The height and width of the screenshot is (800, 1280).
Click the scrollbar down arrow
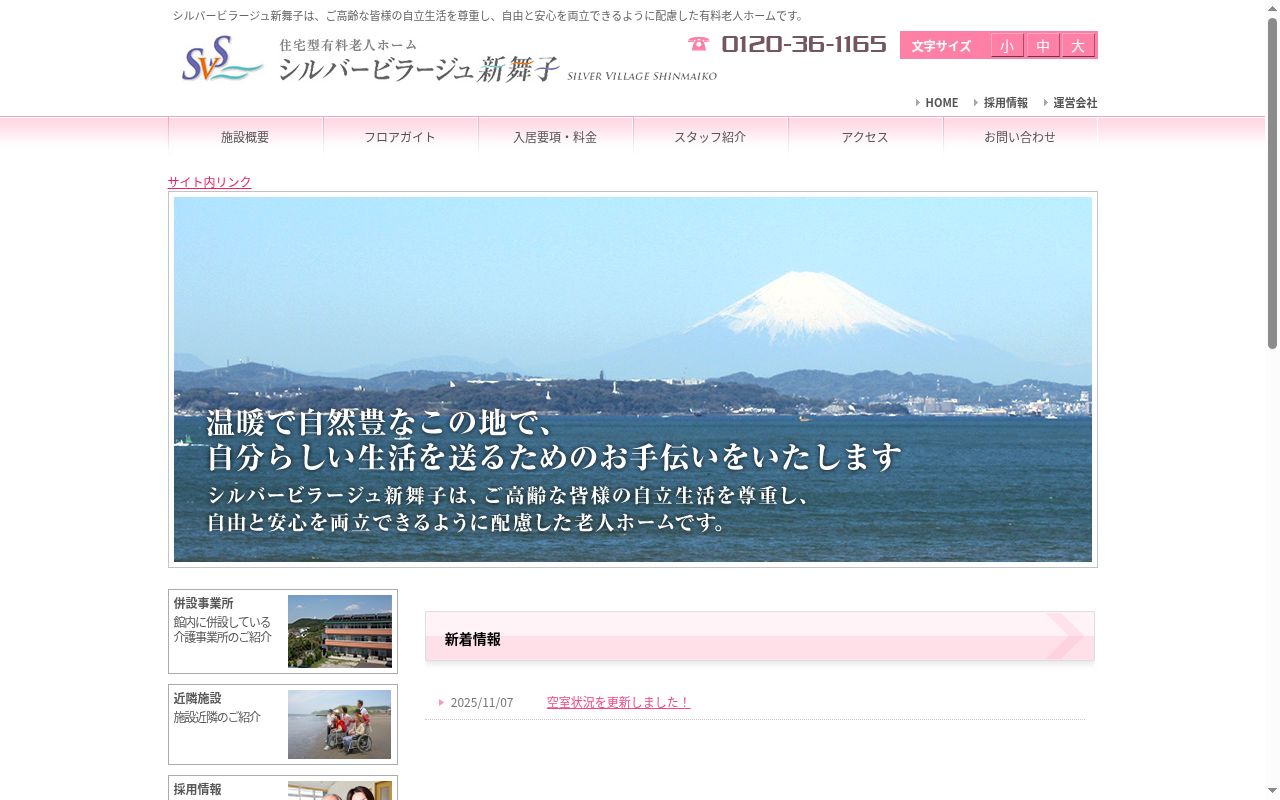coord(1272,792)
